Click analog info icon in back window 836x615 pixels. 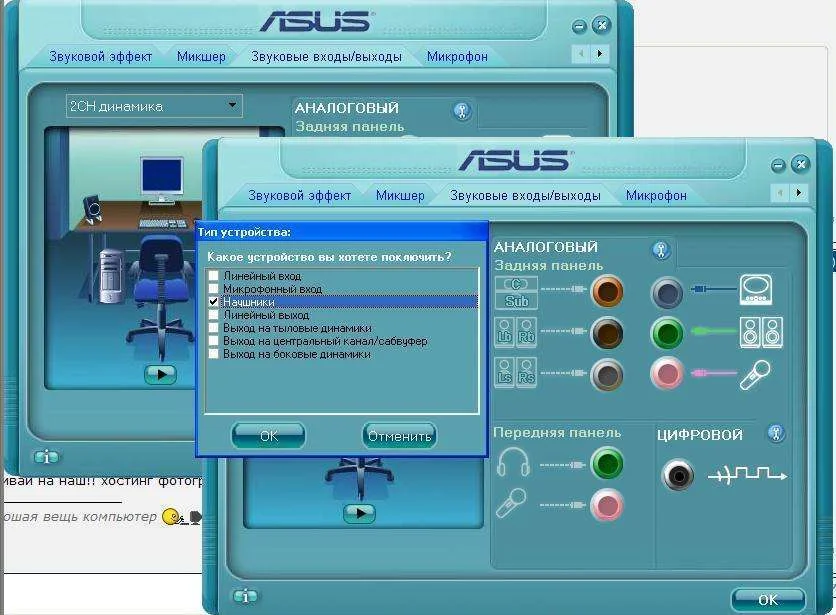pyautogui.click(x=462, y=111)
